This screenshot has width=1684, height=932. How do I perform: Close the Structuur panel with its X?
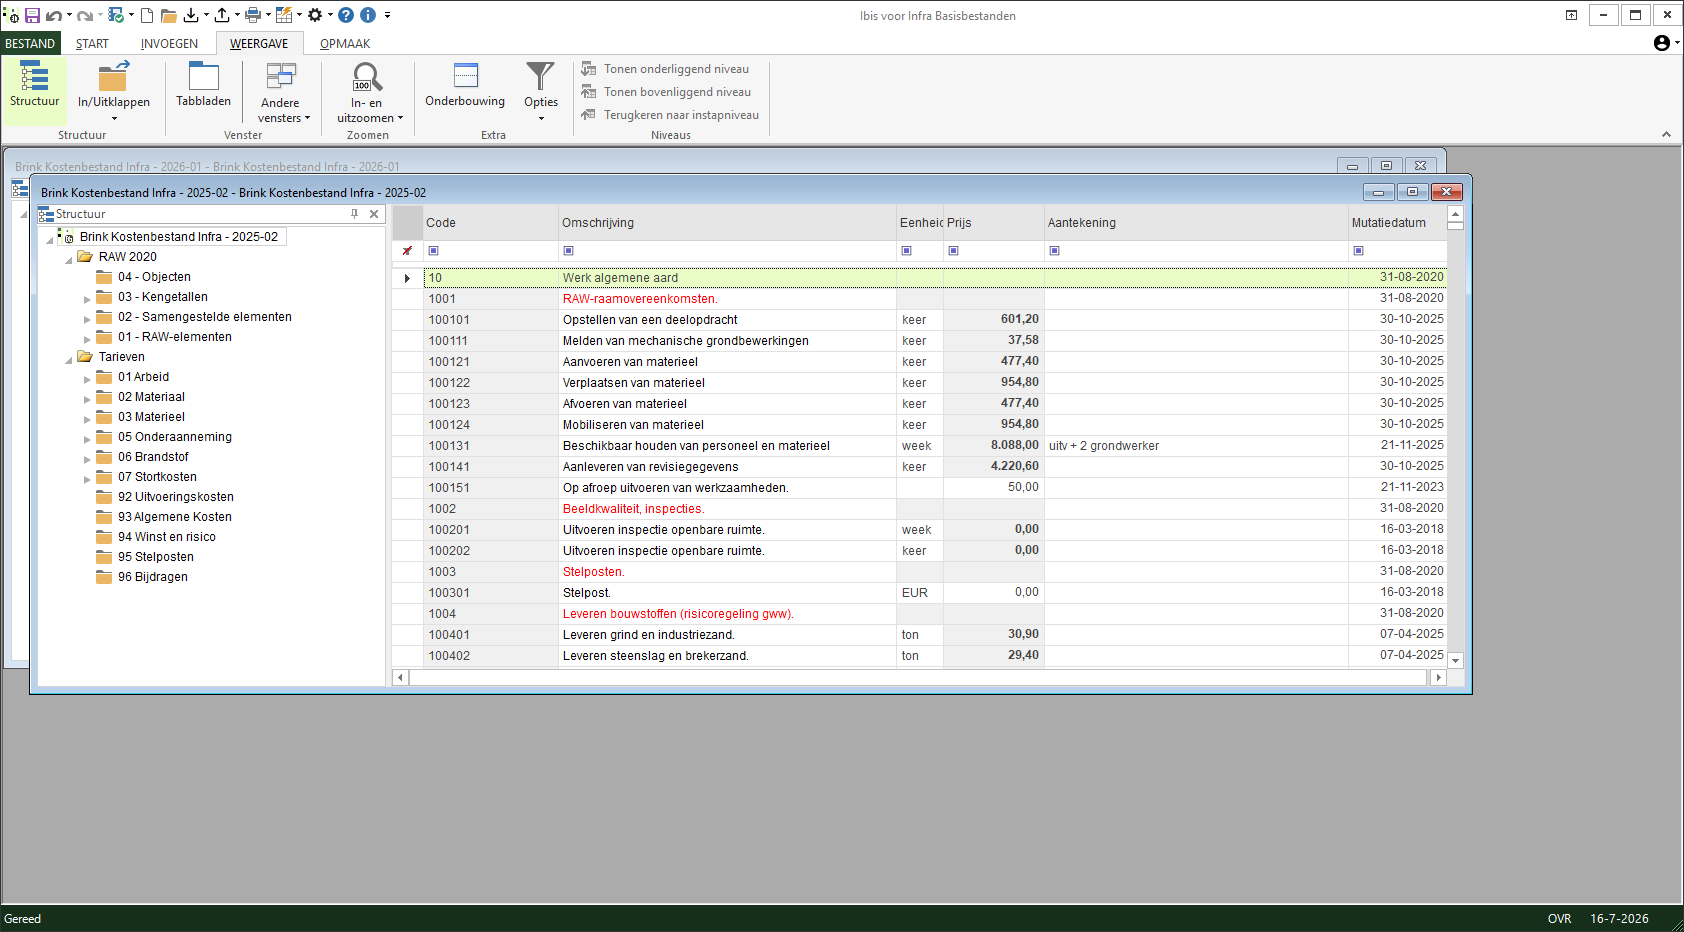click(374, 214)
